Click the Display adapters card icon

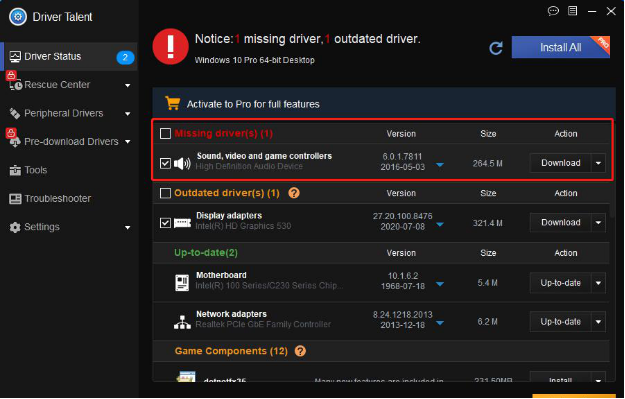coord(183,223)
